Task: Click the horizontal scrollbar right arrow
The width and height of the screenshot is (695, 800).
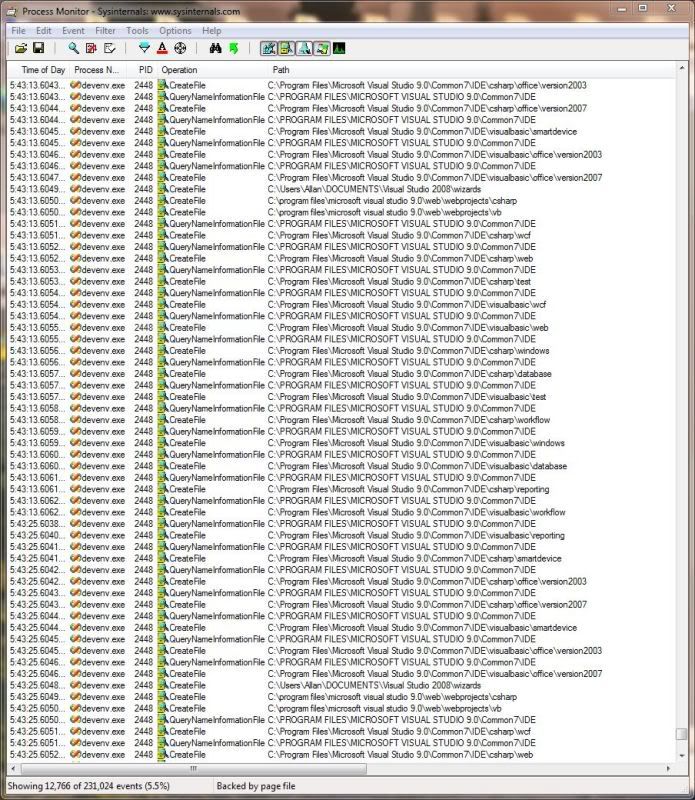Action: 668,768
